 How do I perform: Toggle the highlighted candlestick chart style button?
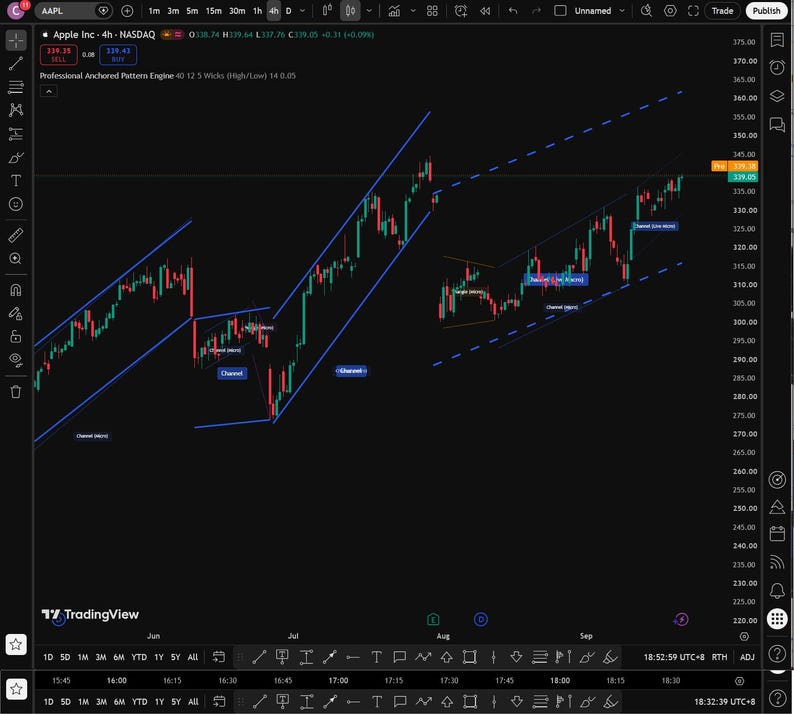[350, 11]
